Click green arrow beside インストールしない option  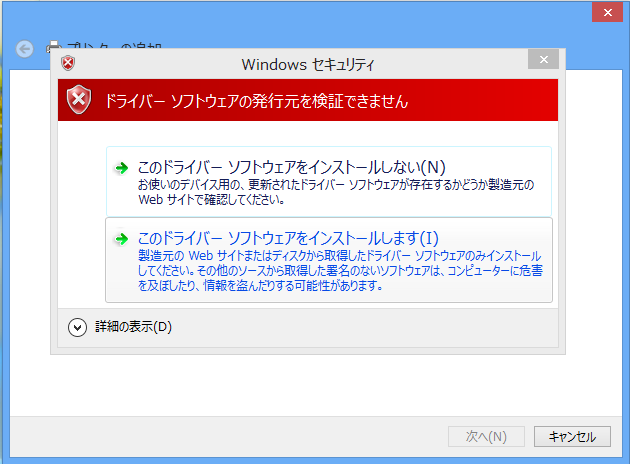121,168
